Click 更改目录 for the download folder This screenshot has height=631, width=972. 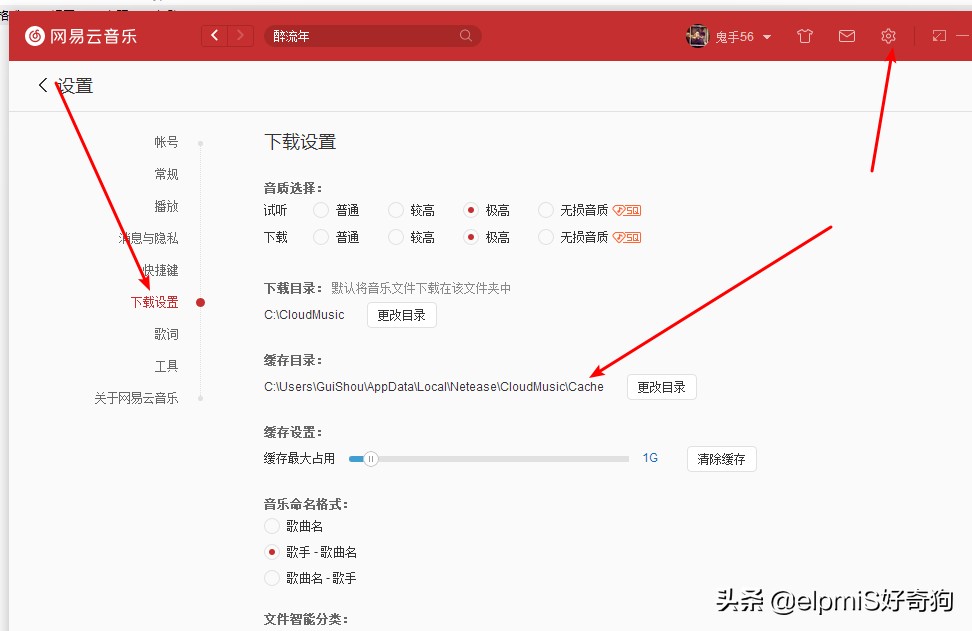pyautogui.click(x=401, y=314)
